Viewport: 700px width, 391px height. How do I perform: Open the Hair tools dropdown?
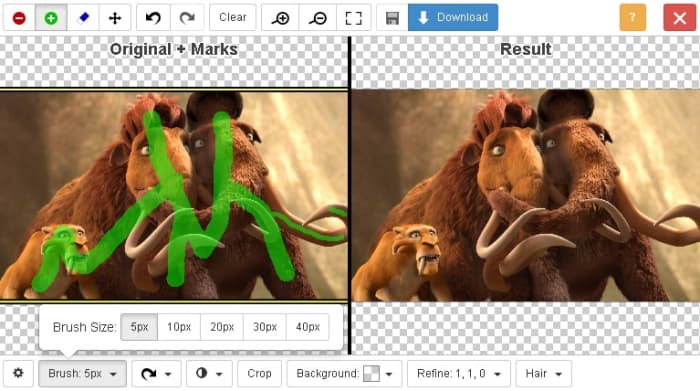click(543, 374)
